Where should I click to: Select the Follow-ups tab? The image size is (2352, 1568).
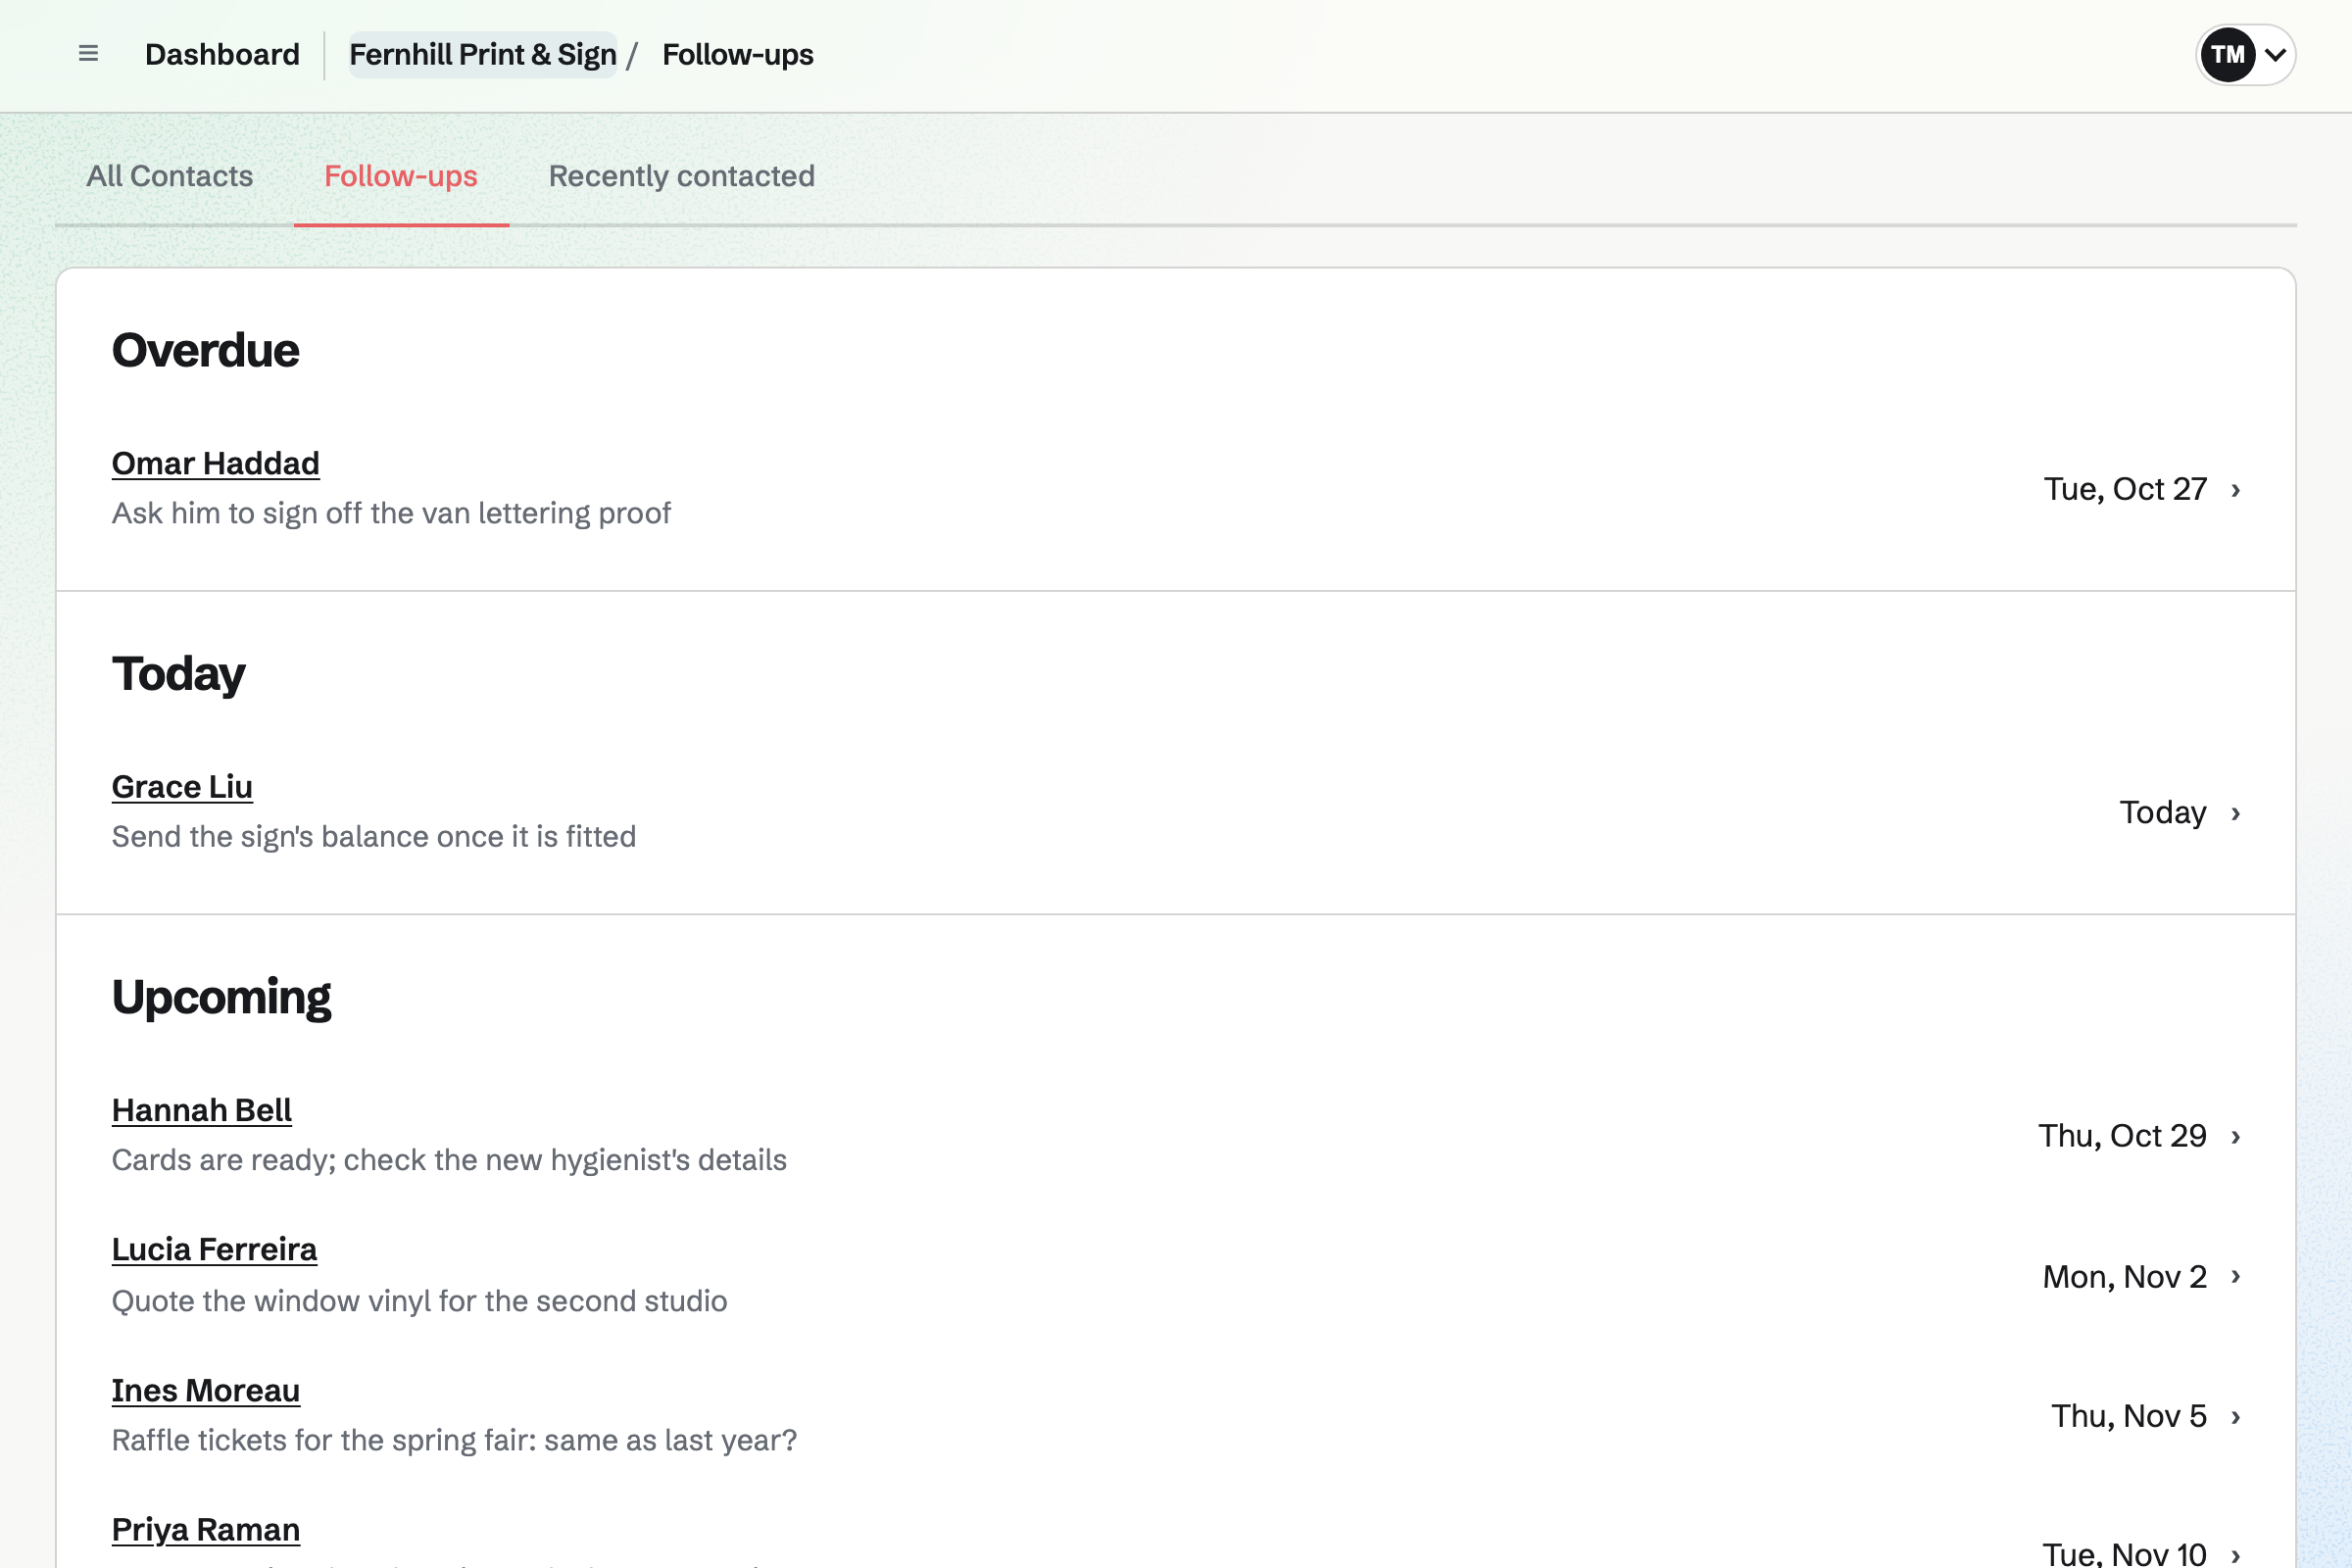pos(401,176)
